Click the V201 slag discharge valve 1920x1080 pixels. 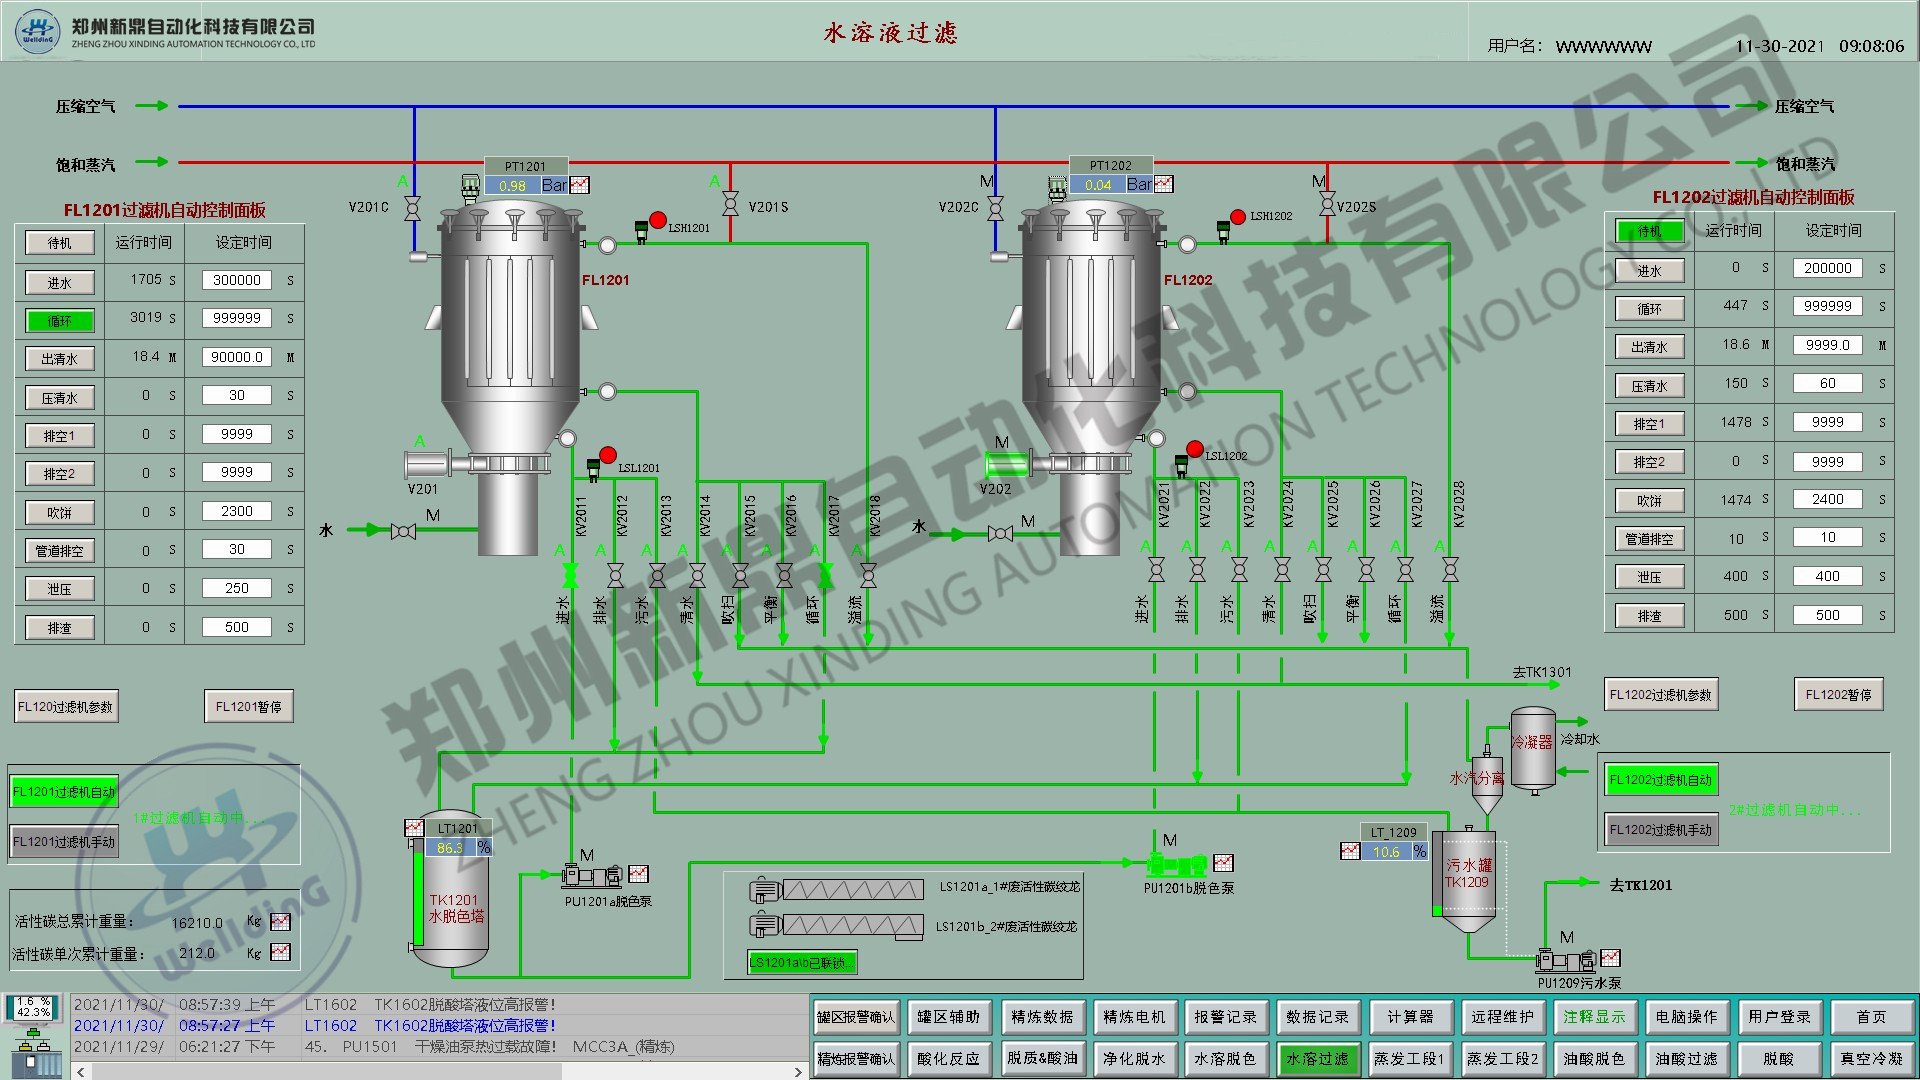pos(428,464)
